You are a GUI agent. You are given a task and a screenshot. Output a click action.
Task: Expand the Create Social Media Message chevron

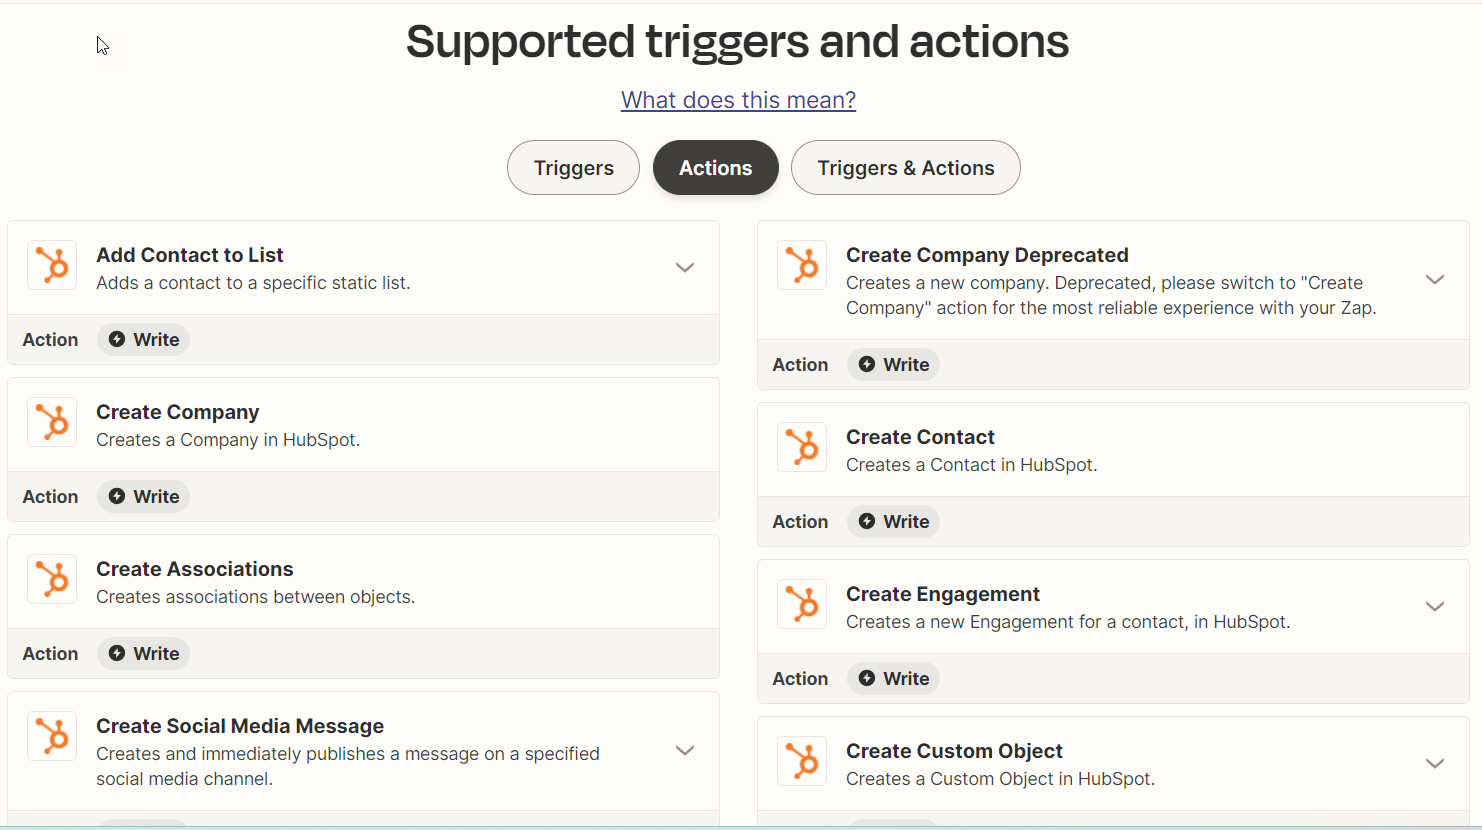(x=685, y=749)
